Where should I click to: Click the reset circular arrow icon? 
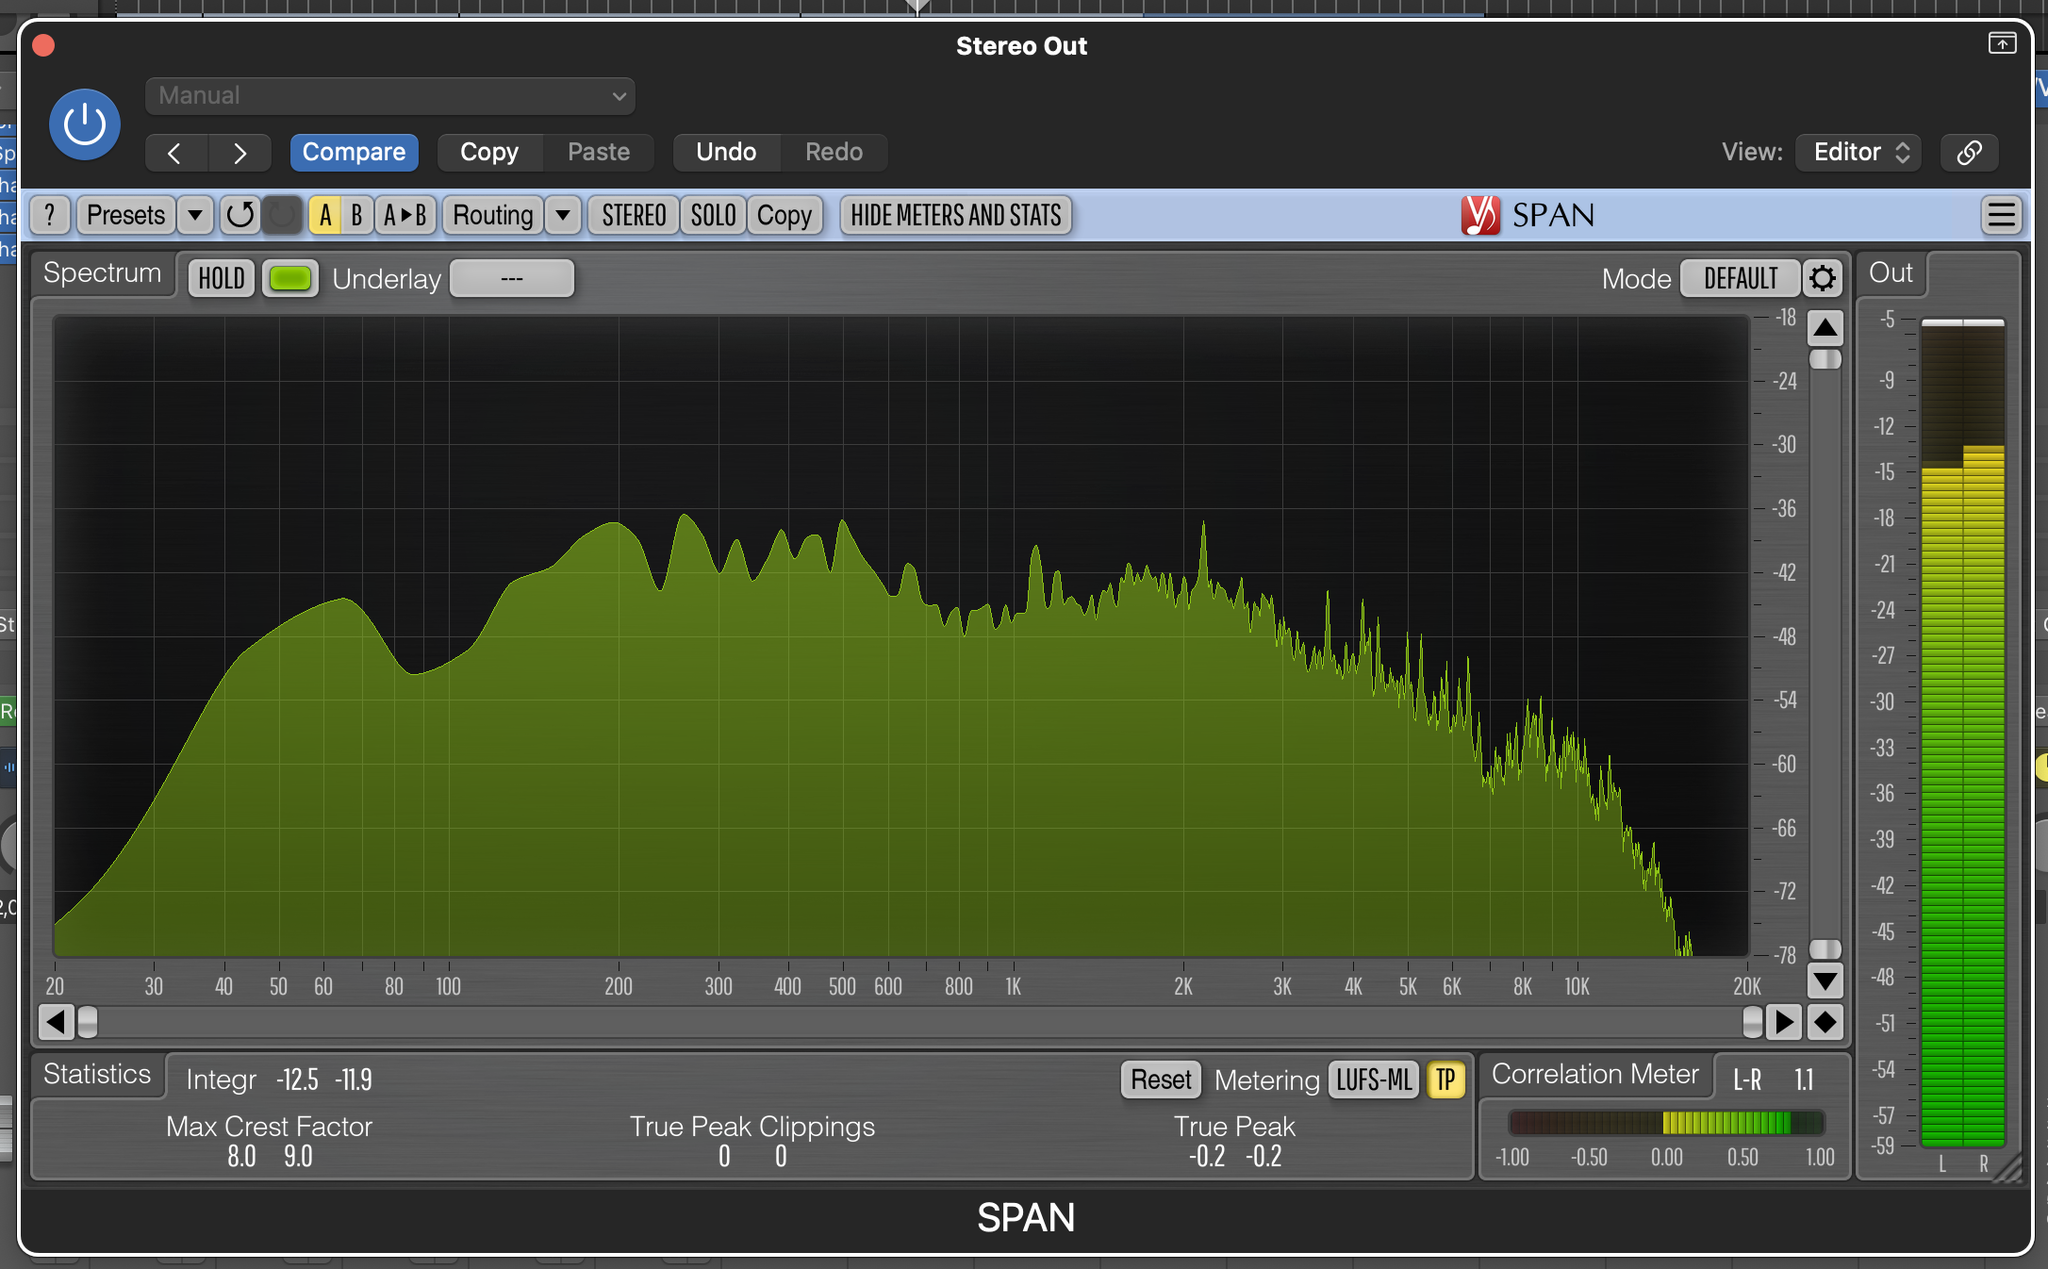pyautogui.click(x=240, y=215)
